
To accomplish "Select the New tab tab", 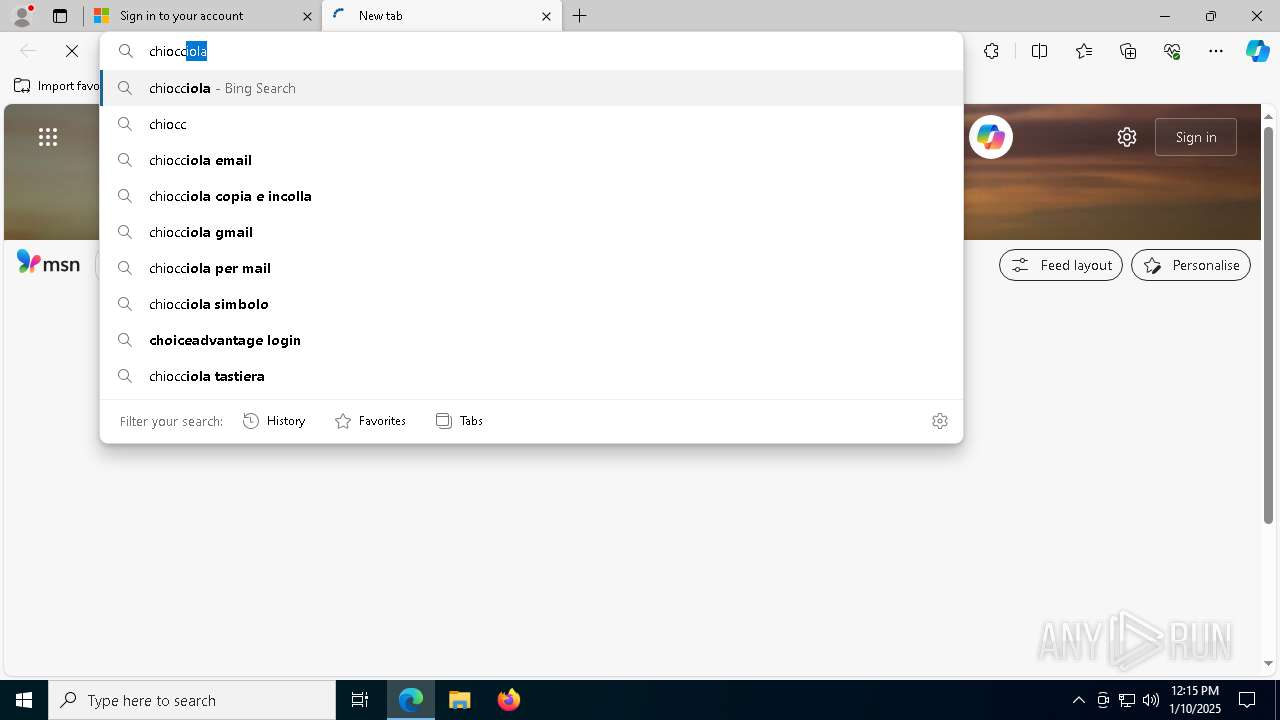I will pyautogui.click(x=440, y=16).
